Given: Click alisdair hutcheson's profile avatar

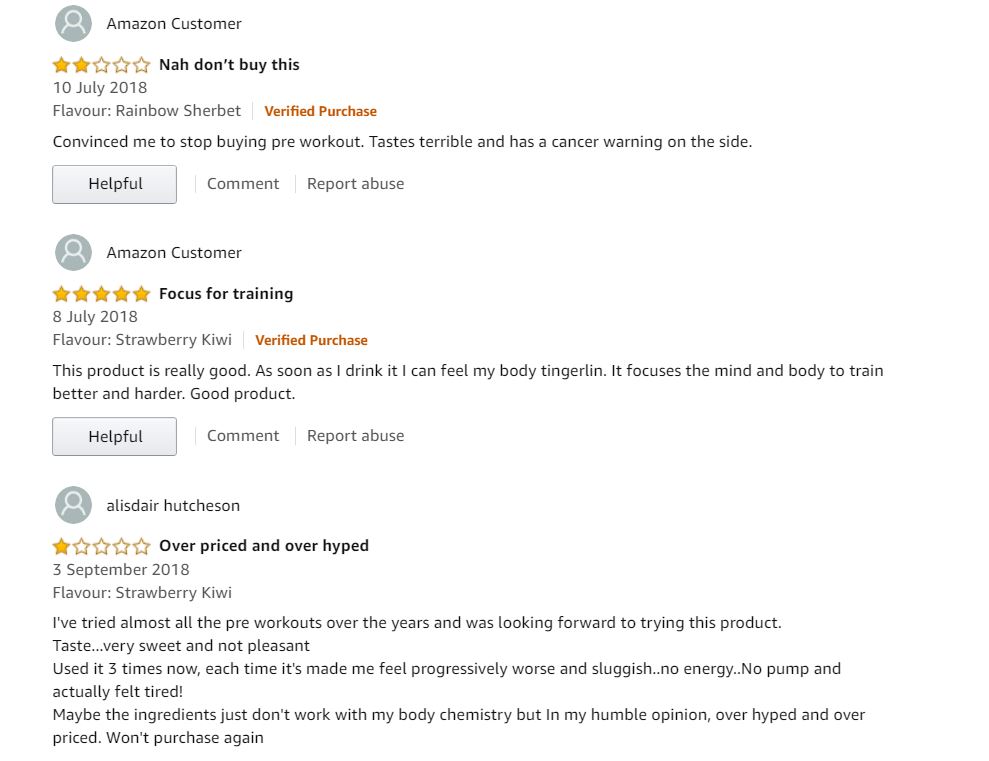Looking at the screenshot, I should click(x=73, y=505).
